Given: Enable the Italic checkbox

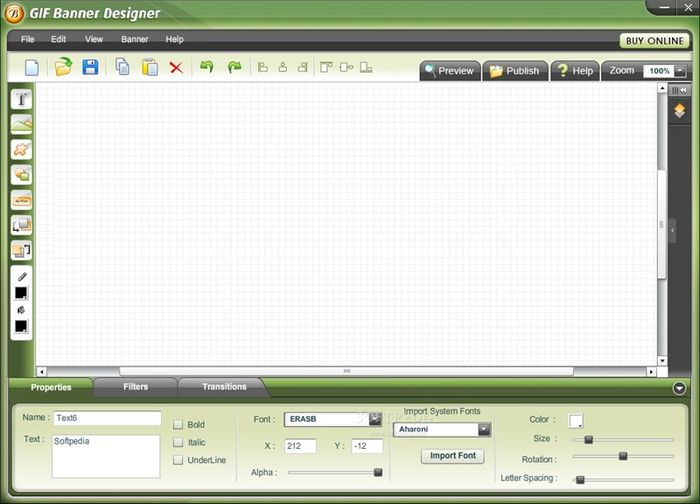Looking at the screenshot, I should (178, 442).
